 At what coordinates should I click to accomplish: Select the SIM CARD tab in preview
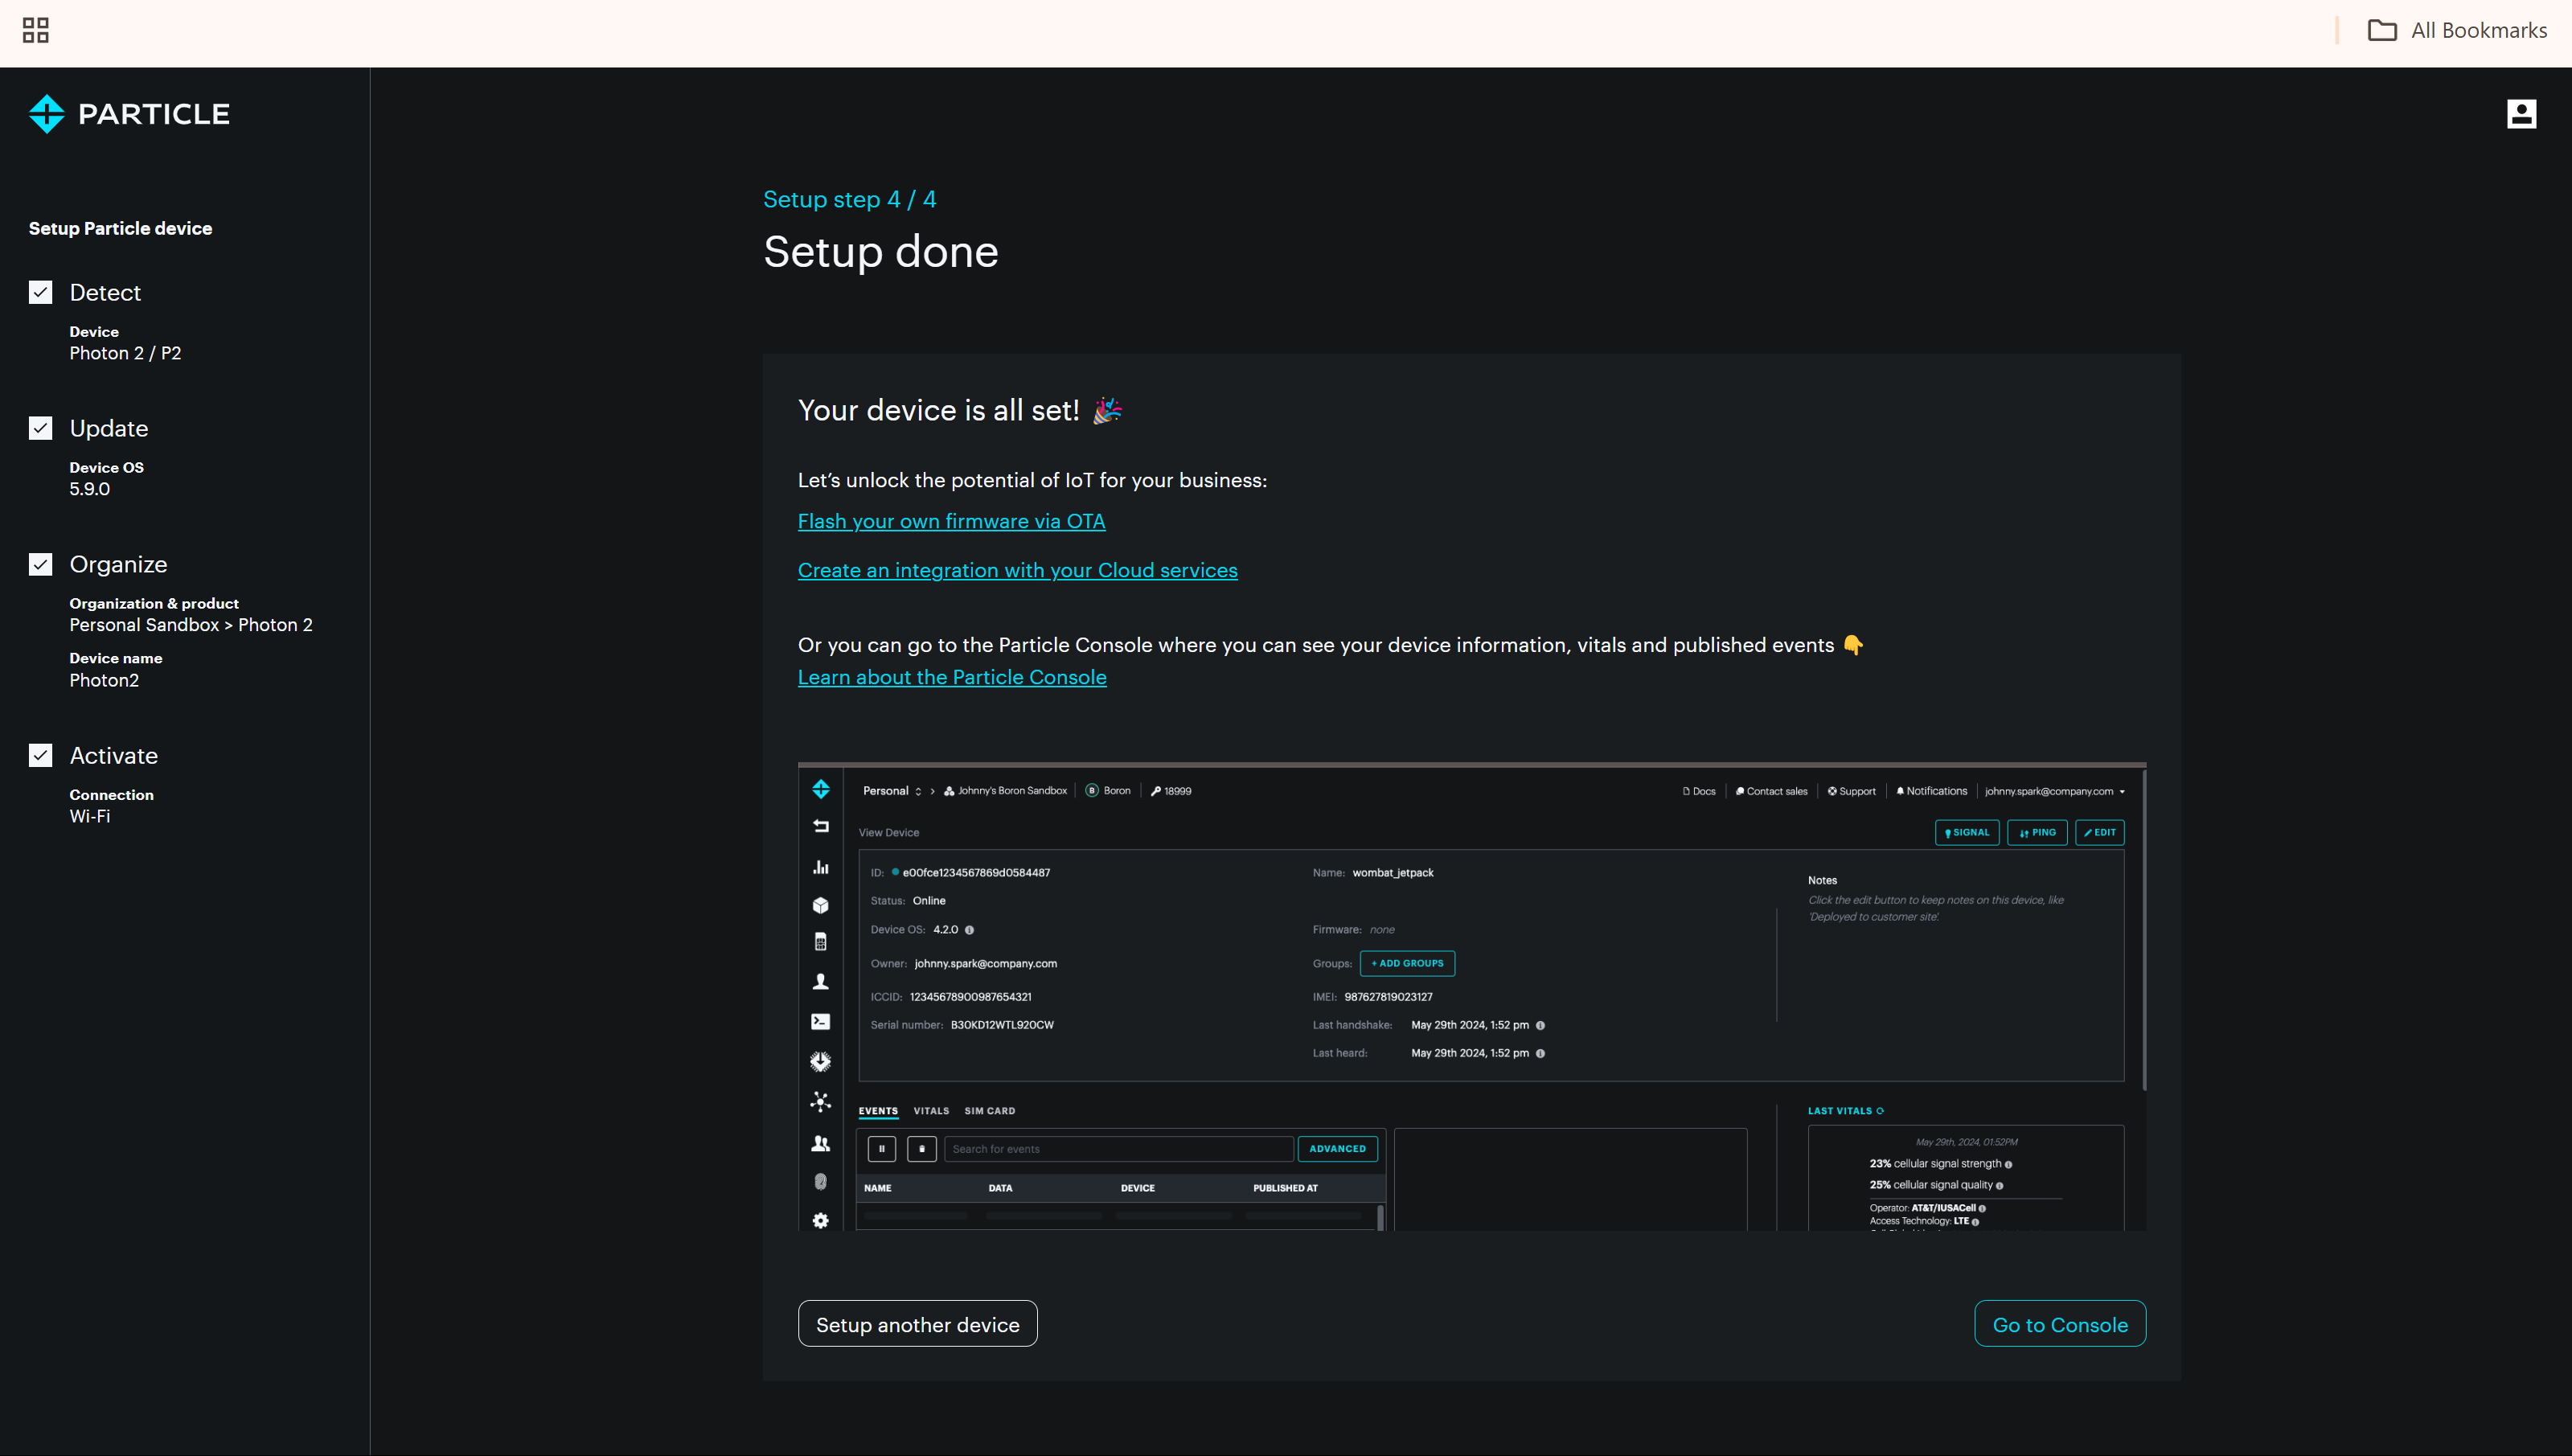coord(989,1111)
